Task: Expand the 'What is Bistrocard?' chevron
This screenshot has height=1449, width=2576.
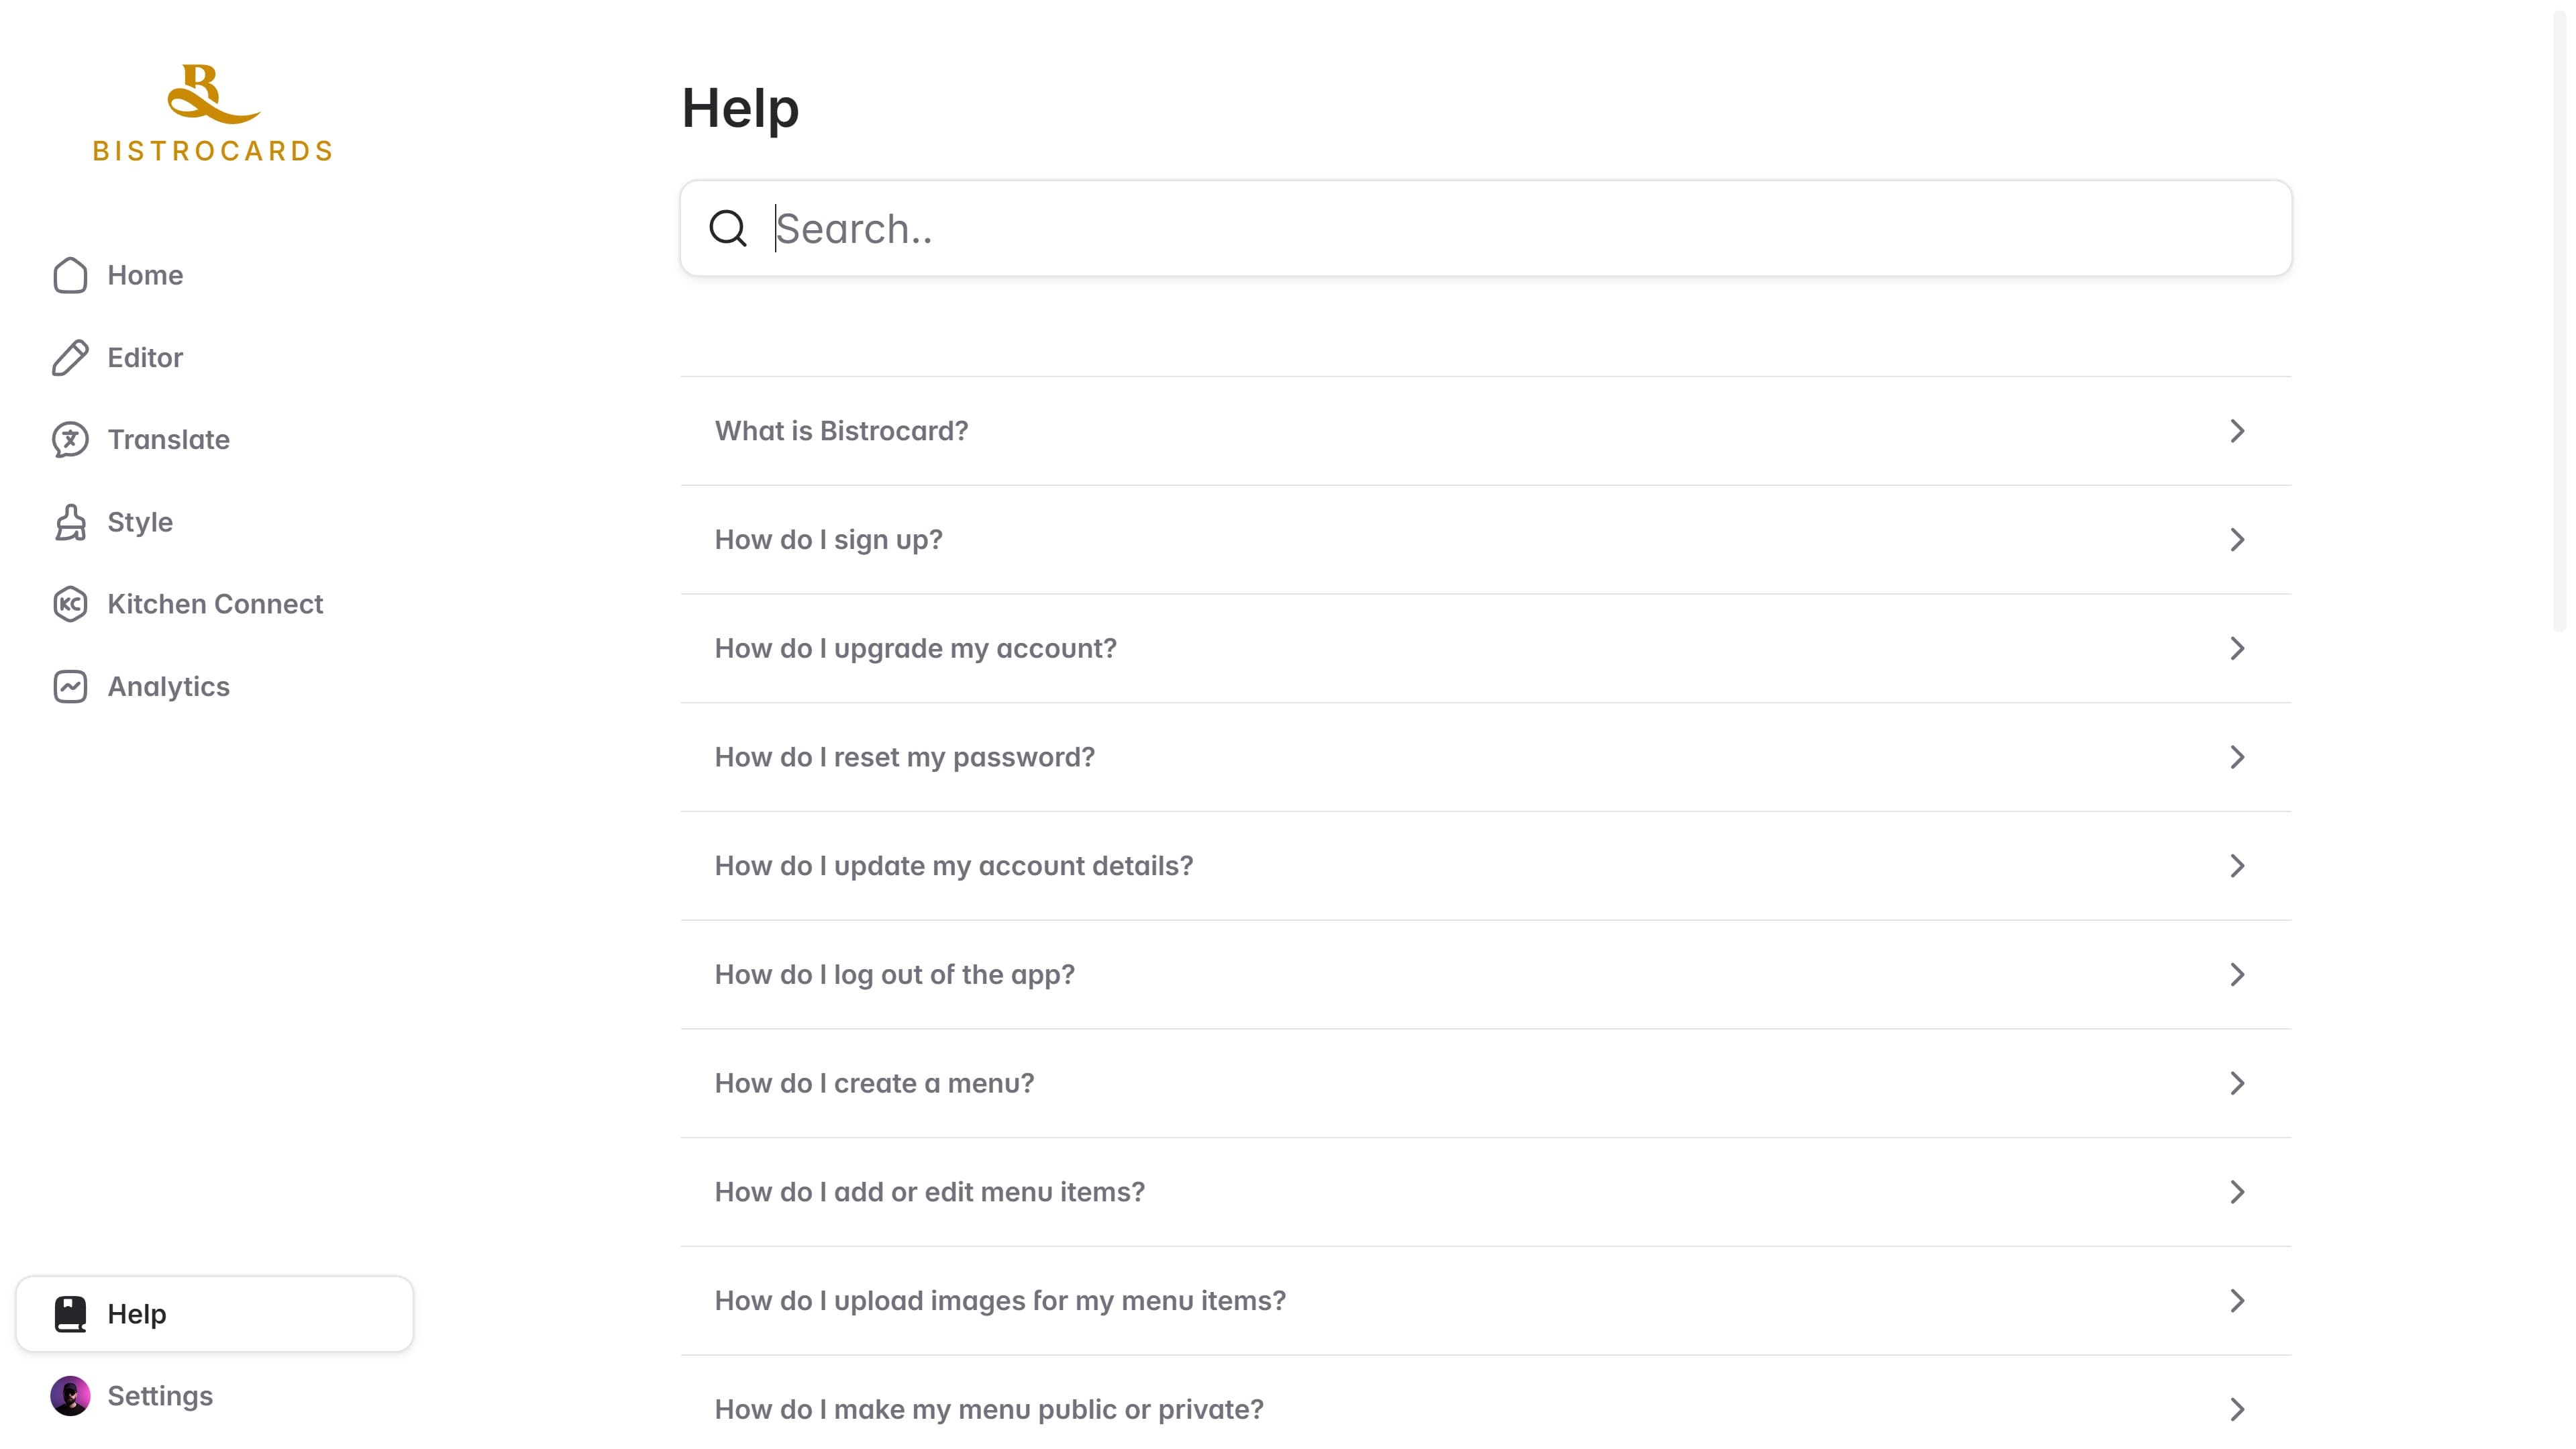Action: click(2238, 431)
